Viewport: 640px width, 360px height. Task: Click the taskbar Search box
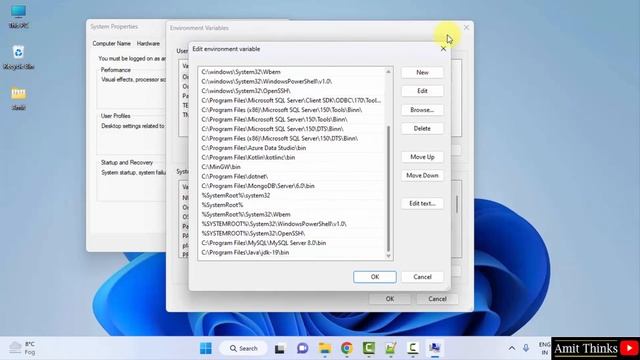[x=244, y=348]
